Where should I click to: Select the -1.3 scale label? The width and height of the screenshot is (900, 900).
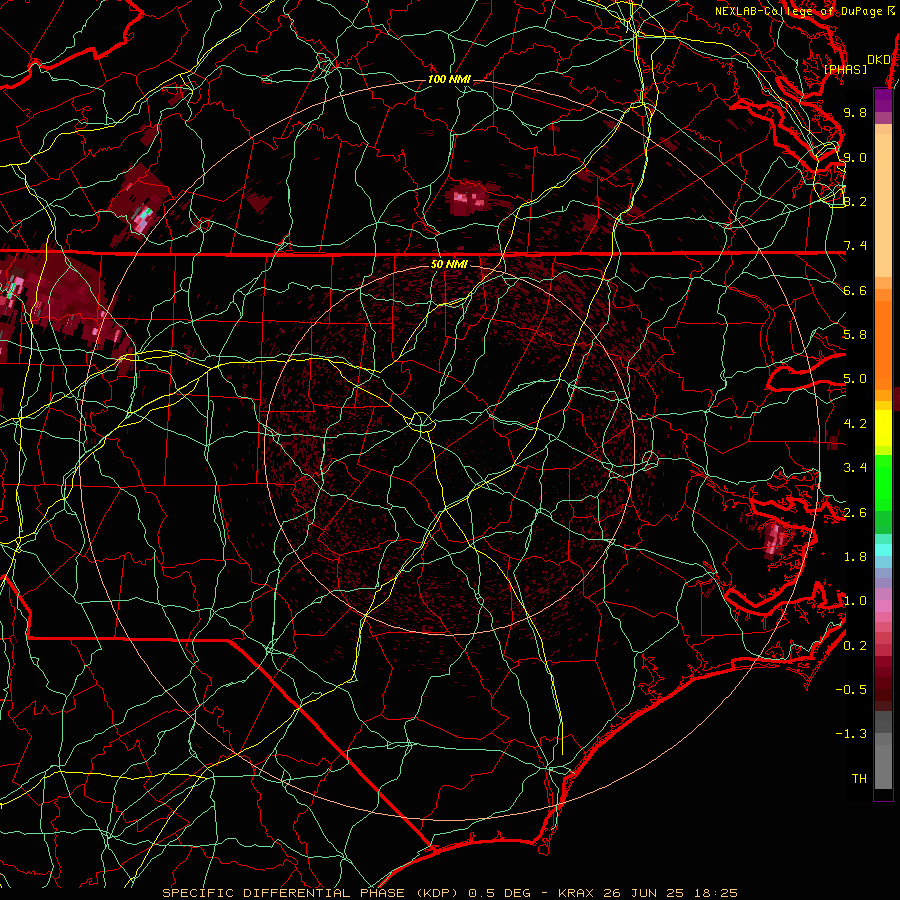(851, 734)
